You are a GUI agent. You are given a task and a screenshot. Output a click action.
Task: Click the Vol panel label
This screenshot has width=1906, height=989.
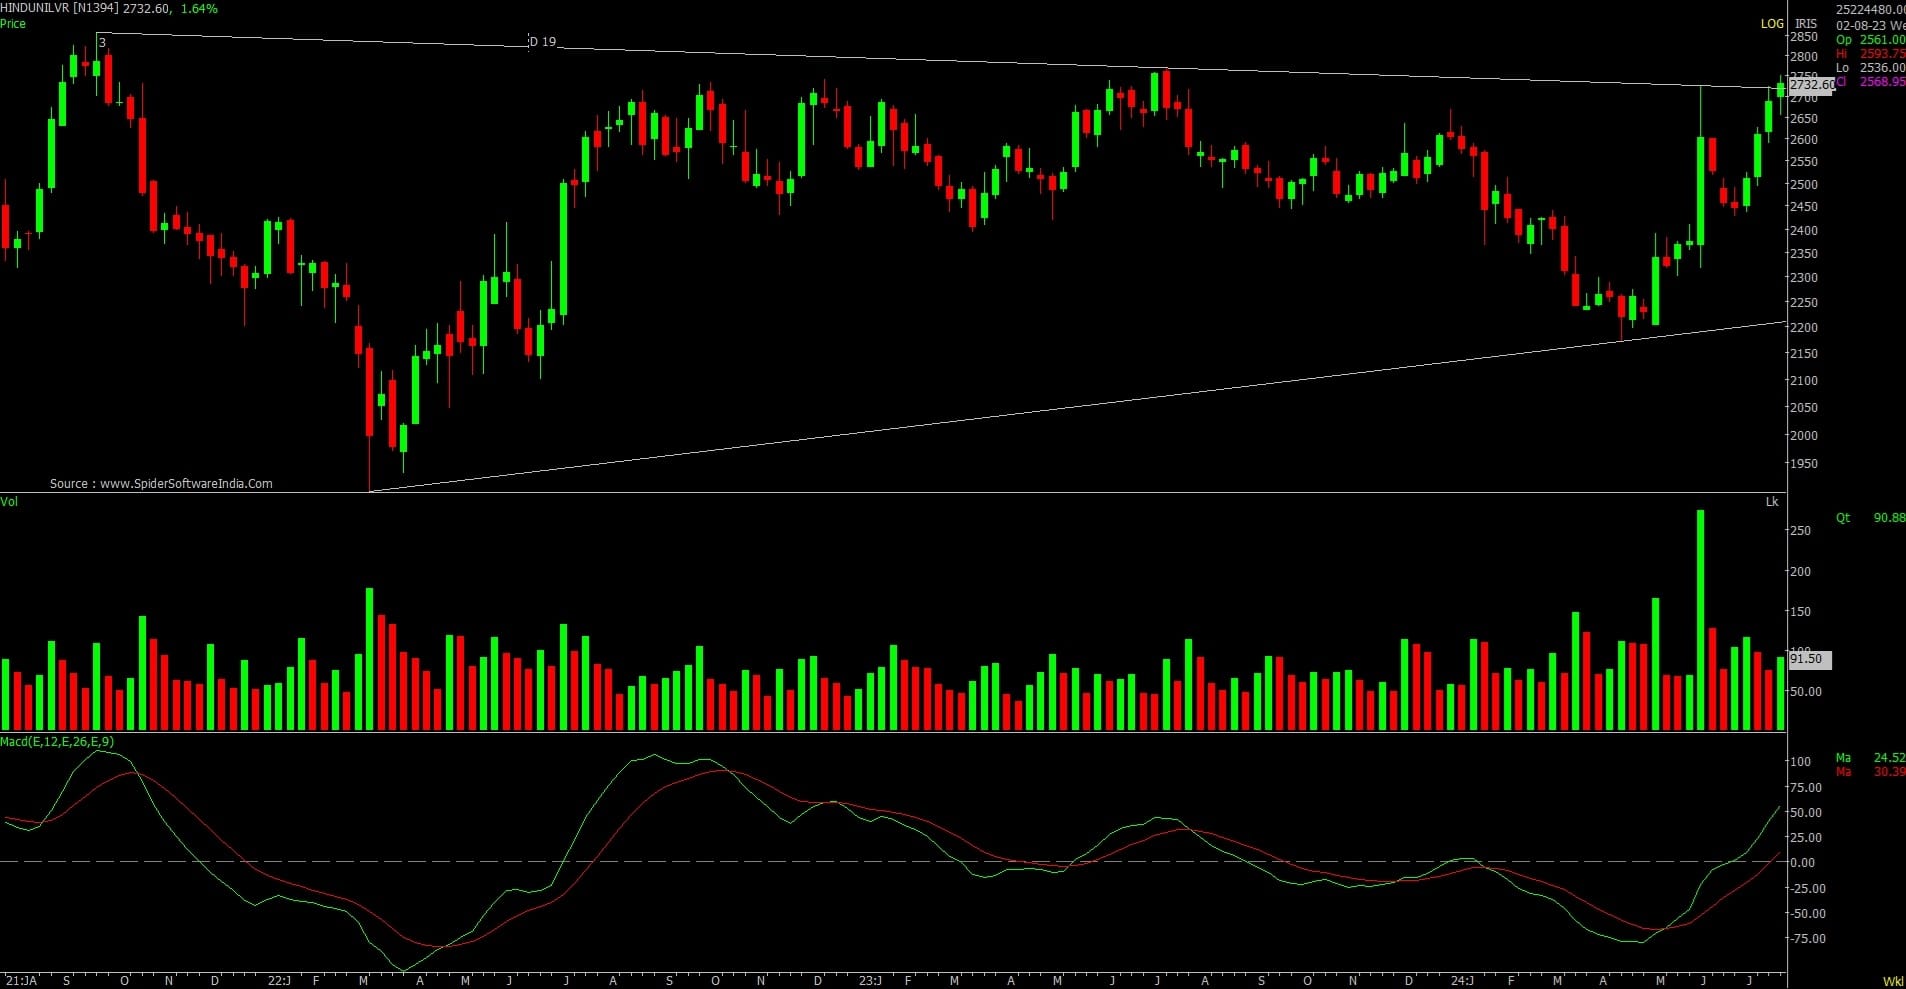pyautogui.click(x=9, y=501)
